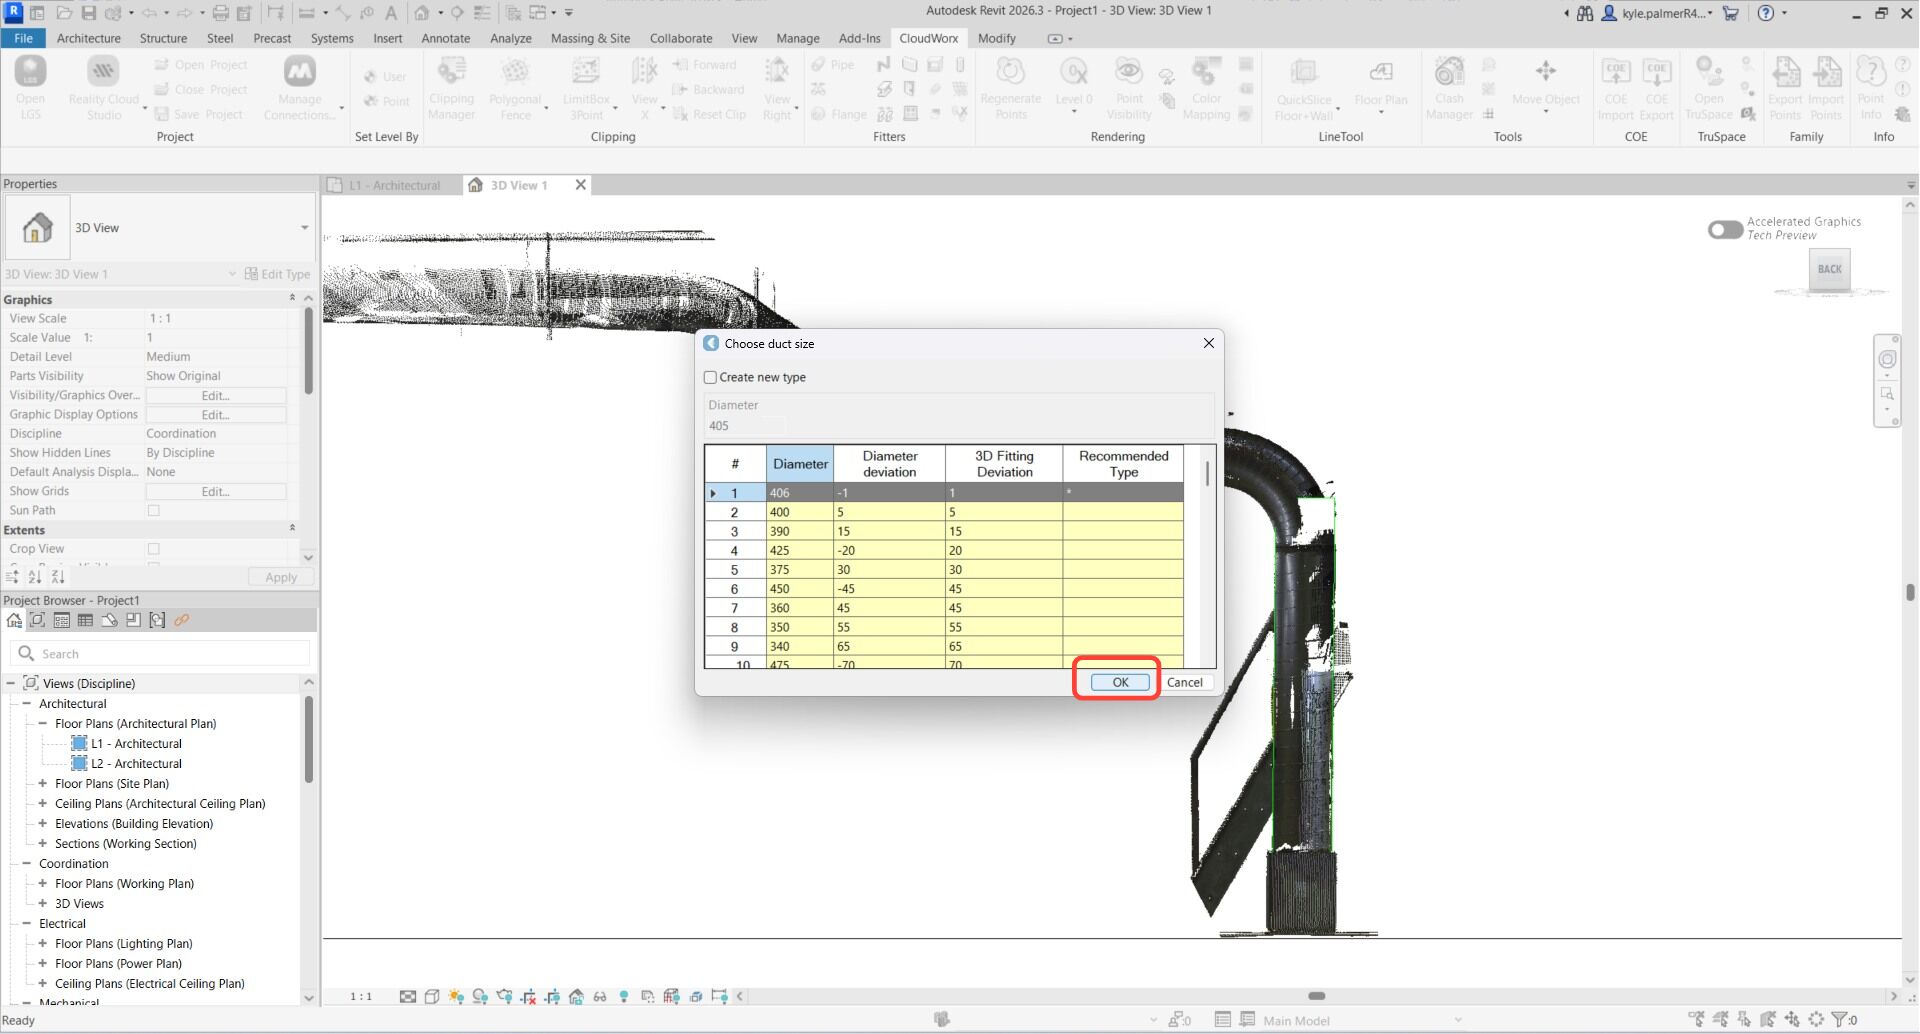Image resolution: width=1920 pixels, height=1034 pixels.
Task: Switch to the L1 - Architectural view tab
Action: point(394,185)
